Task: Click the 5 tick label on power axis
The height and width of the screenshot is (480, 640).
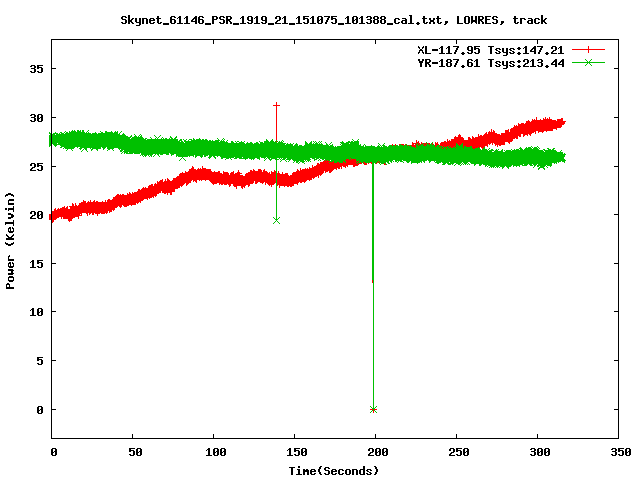Action: [x=40, y=361]
